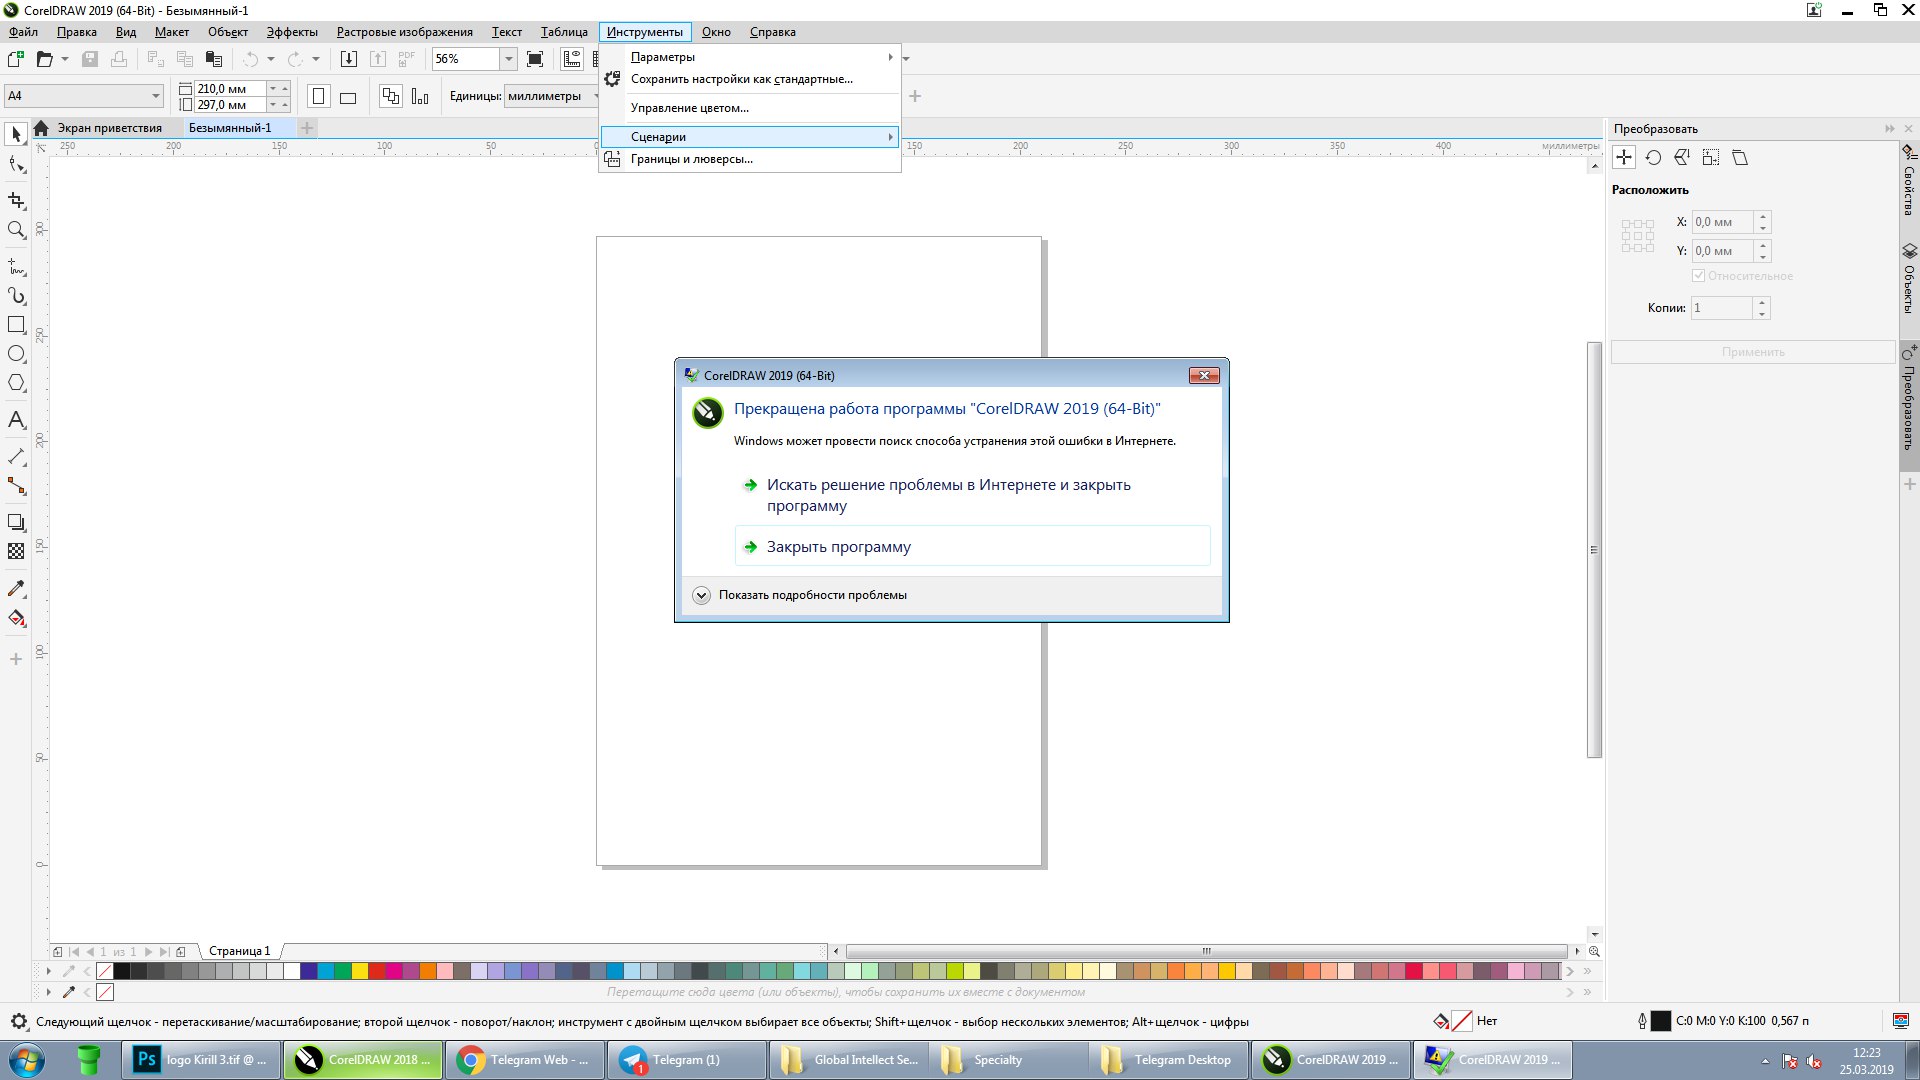This screenshot has width=1920, height=1080.
Task: Open the 56% zoom level dropdown
Action: point(509,59)
